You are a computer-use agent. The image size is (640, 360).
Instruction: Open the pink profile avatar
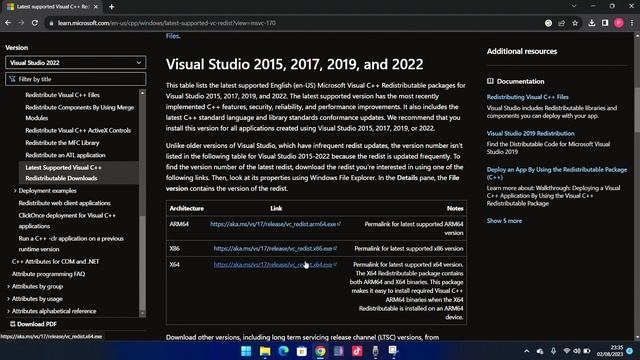619,23
